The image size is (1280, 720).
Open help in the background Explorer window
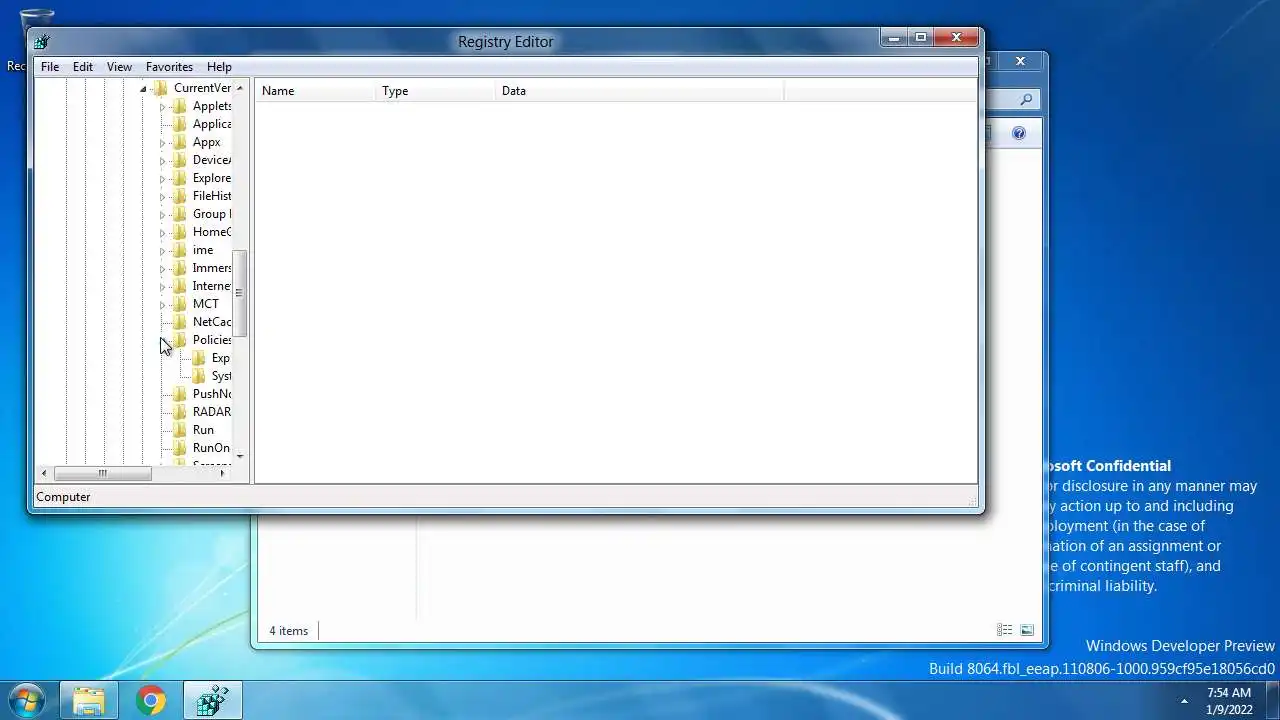tap(1019, 133)
